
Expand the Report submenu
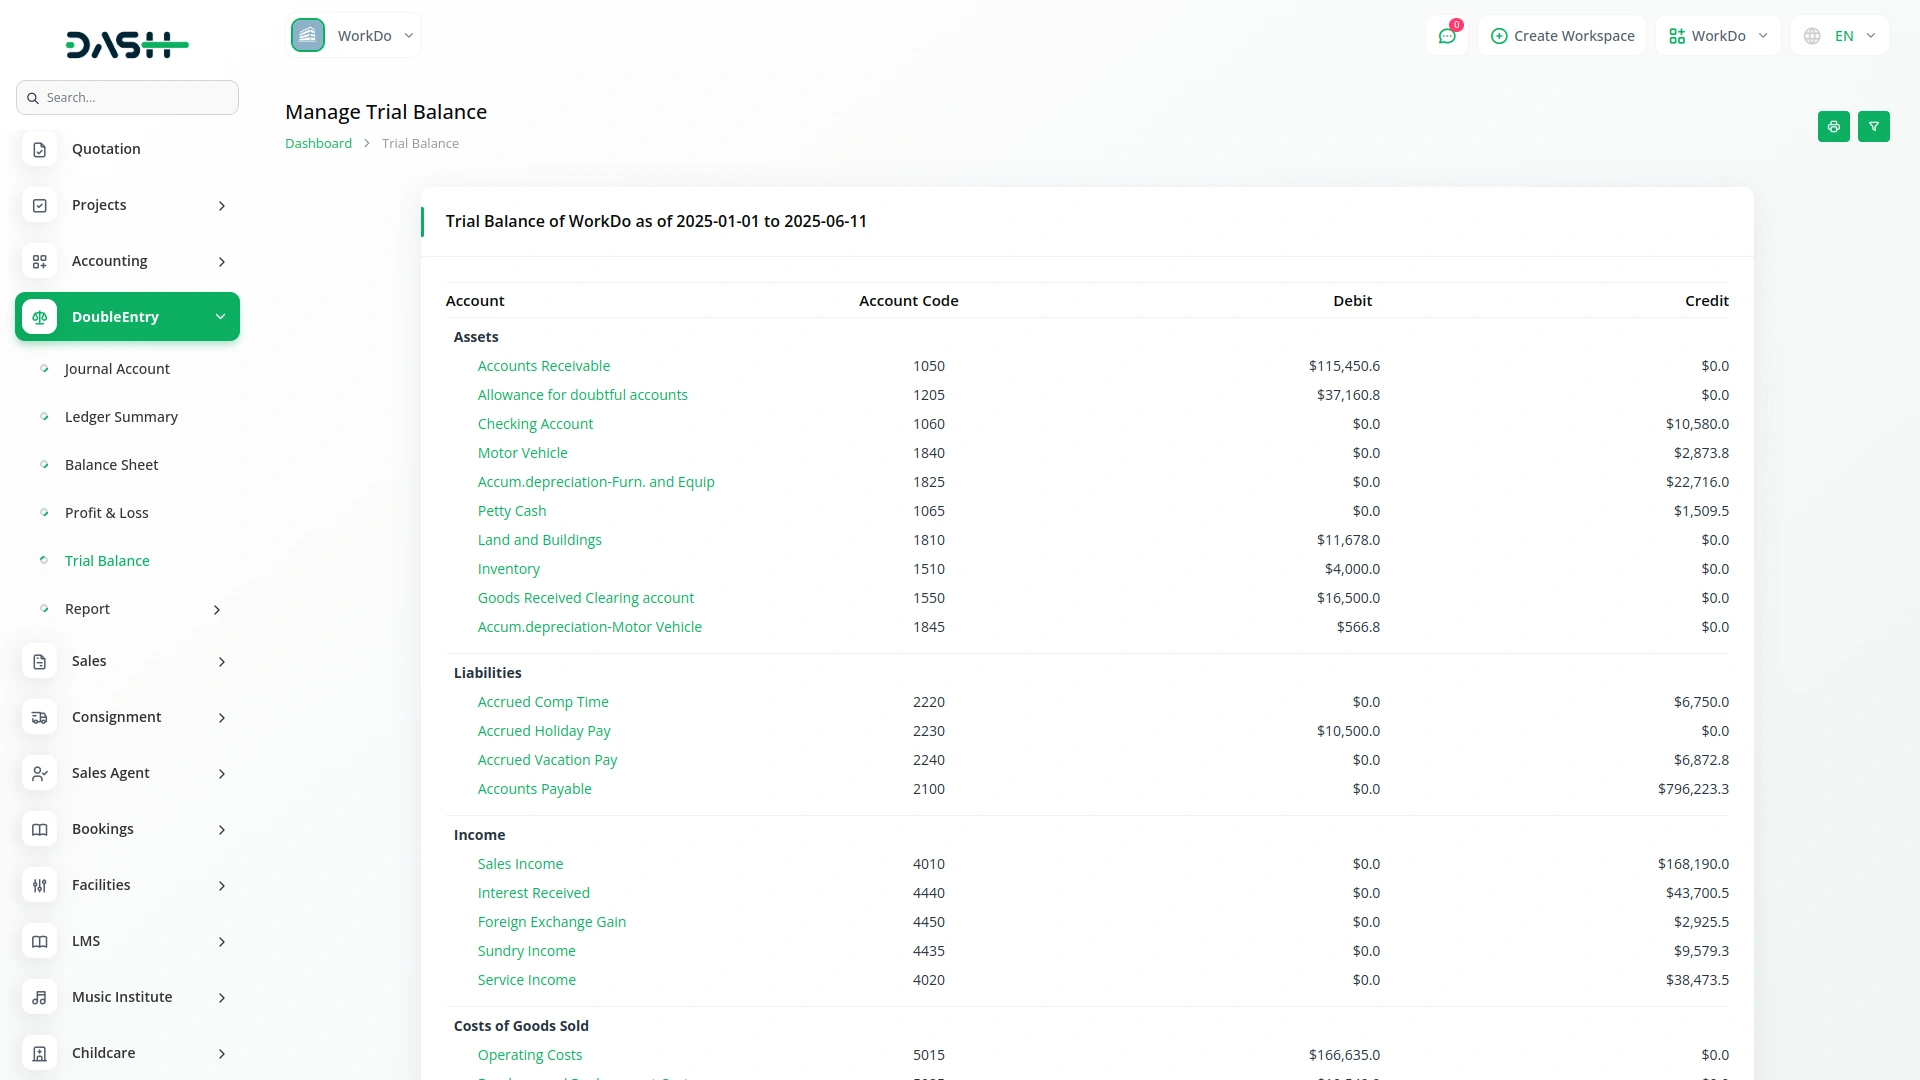[x=216, y=609]
